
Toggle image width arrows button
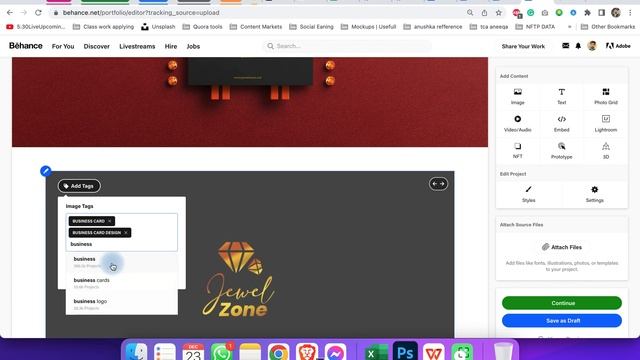[x=438, y=184]
